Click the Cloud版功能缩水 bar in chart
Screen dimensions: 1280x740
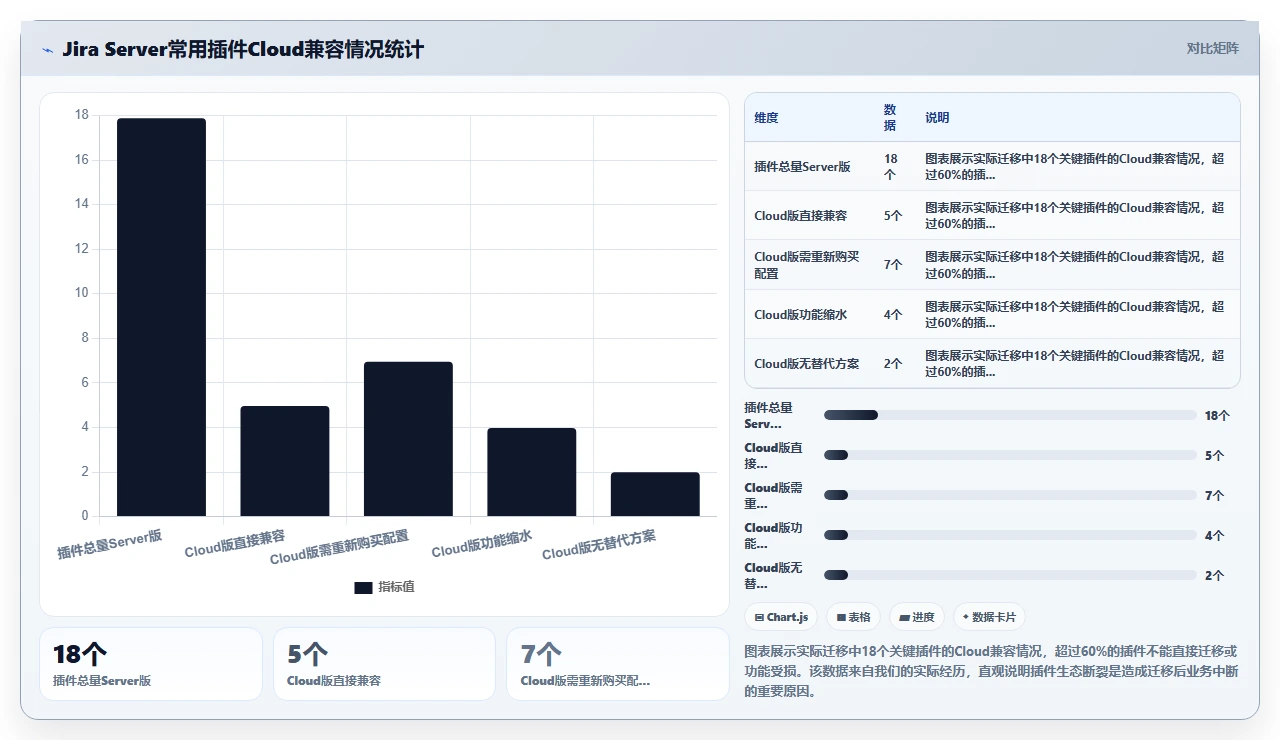(532, 472)
